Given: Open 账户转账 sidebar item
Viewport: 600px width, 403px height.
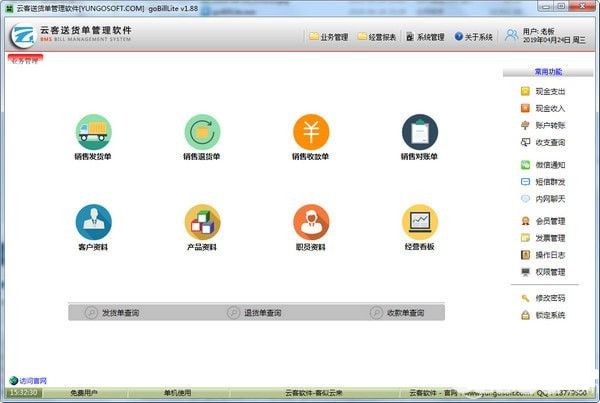Looking at the screenshot, I should 543,125.
